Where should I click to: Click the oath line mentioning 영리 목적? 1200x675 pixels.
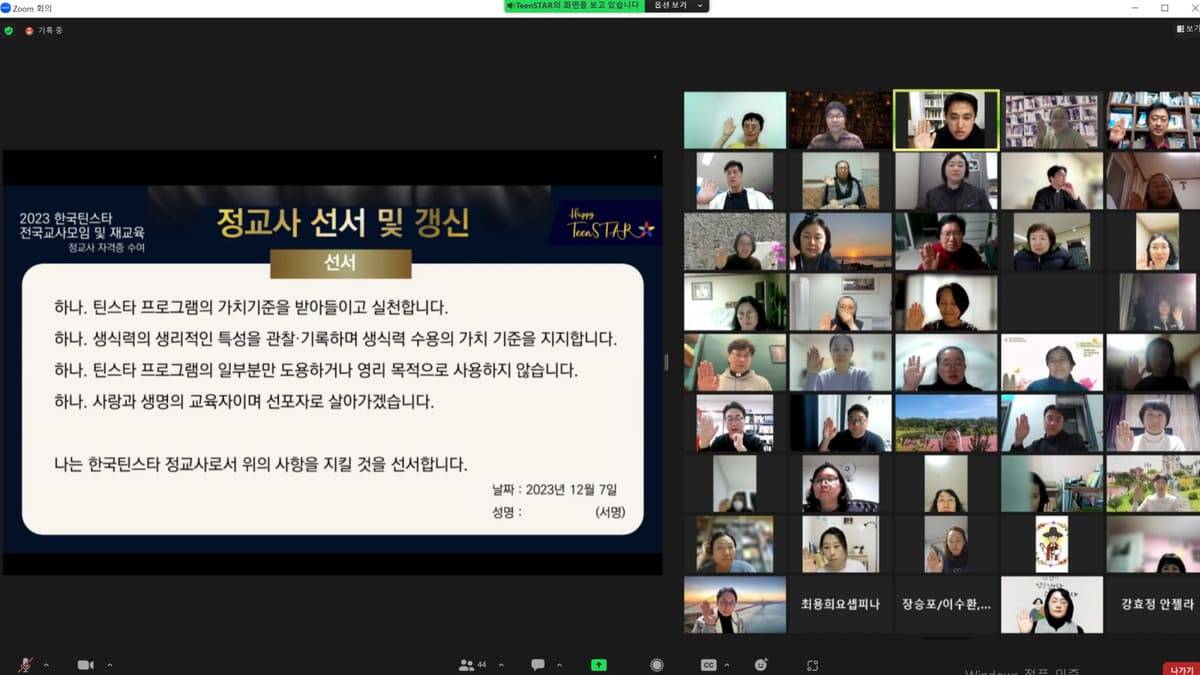[x=317, y=370]
